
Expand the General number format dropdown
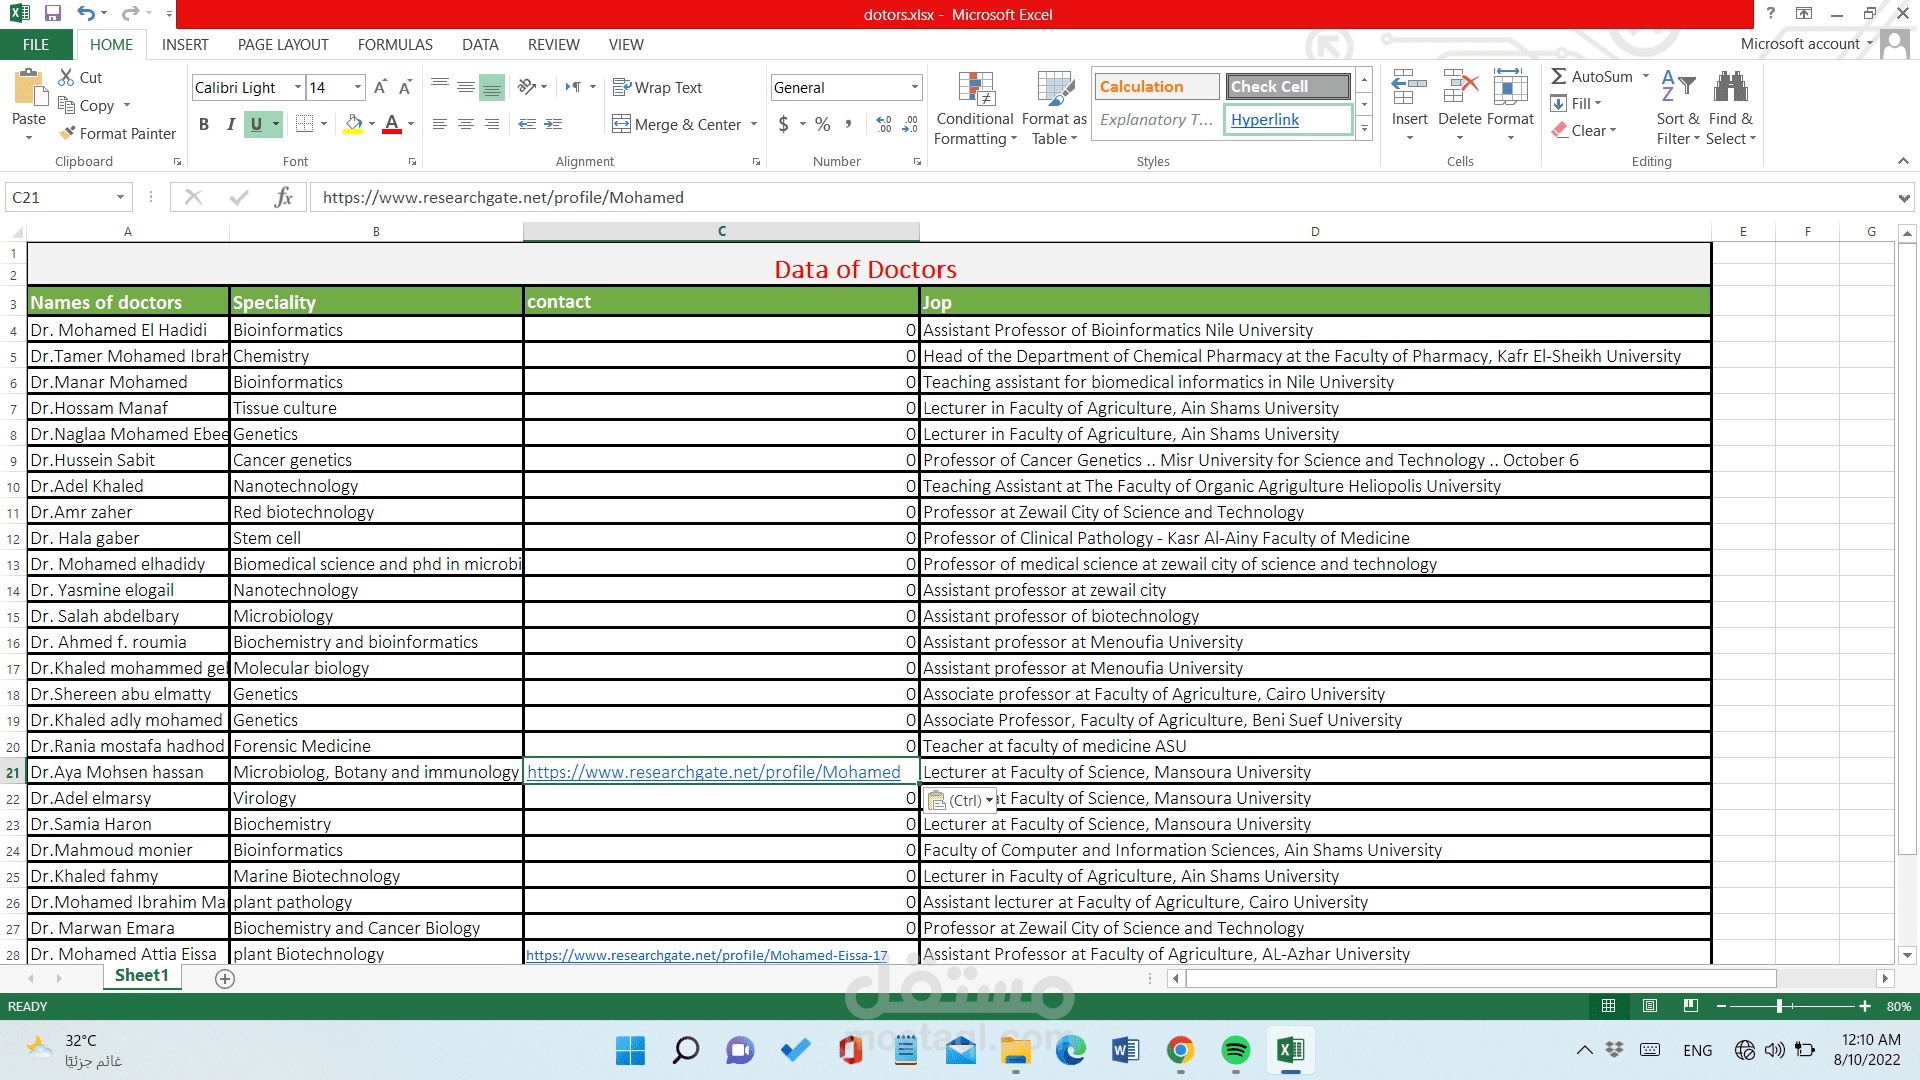click(914, 87)
